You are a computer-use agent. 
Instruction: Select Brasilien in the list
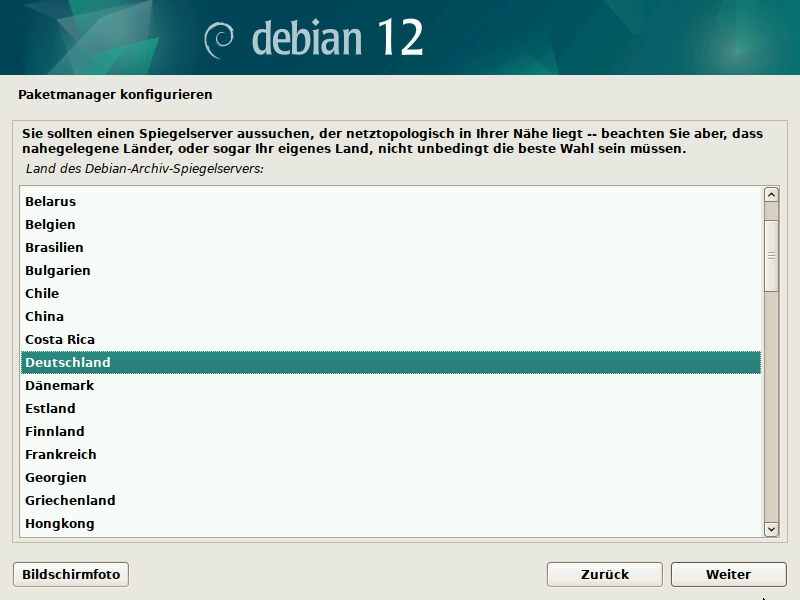54,247
